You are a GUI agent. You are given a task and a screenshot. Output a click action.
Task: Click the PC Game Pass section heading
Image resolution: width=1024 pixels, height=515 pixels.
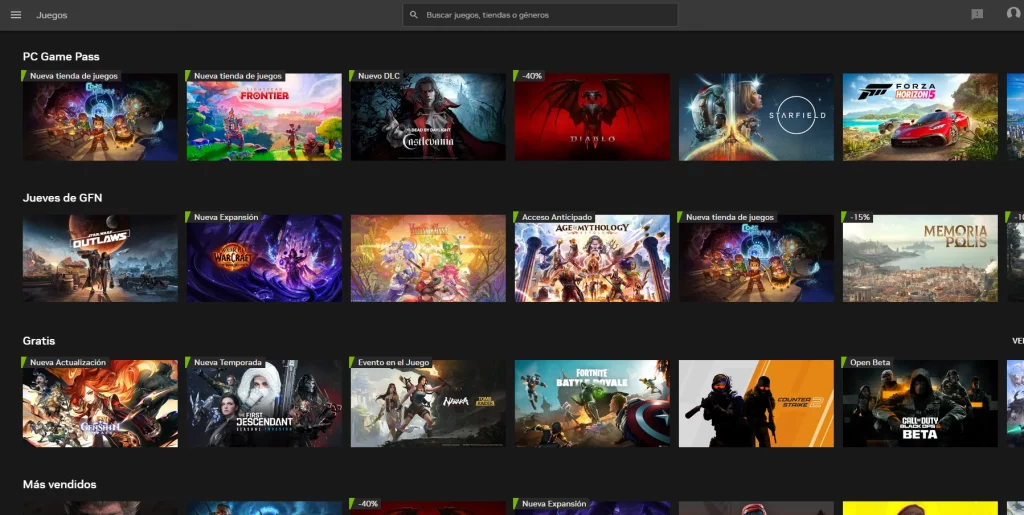[61, 57]
